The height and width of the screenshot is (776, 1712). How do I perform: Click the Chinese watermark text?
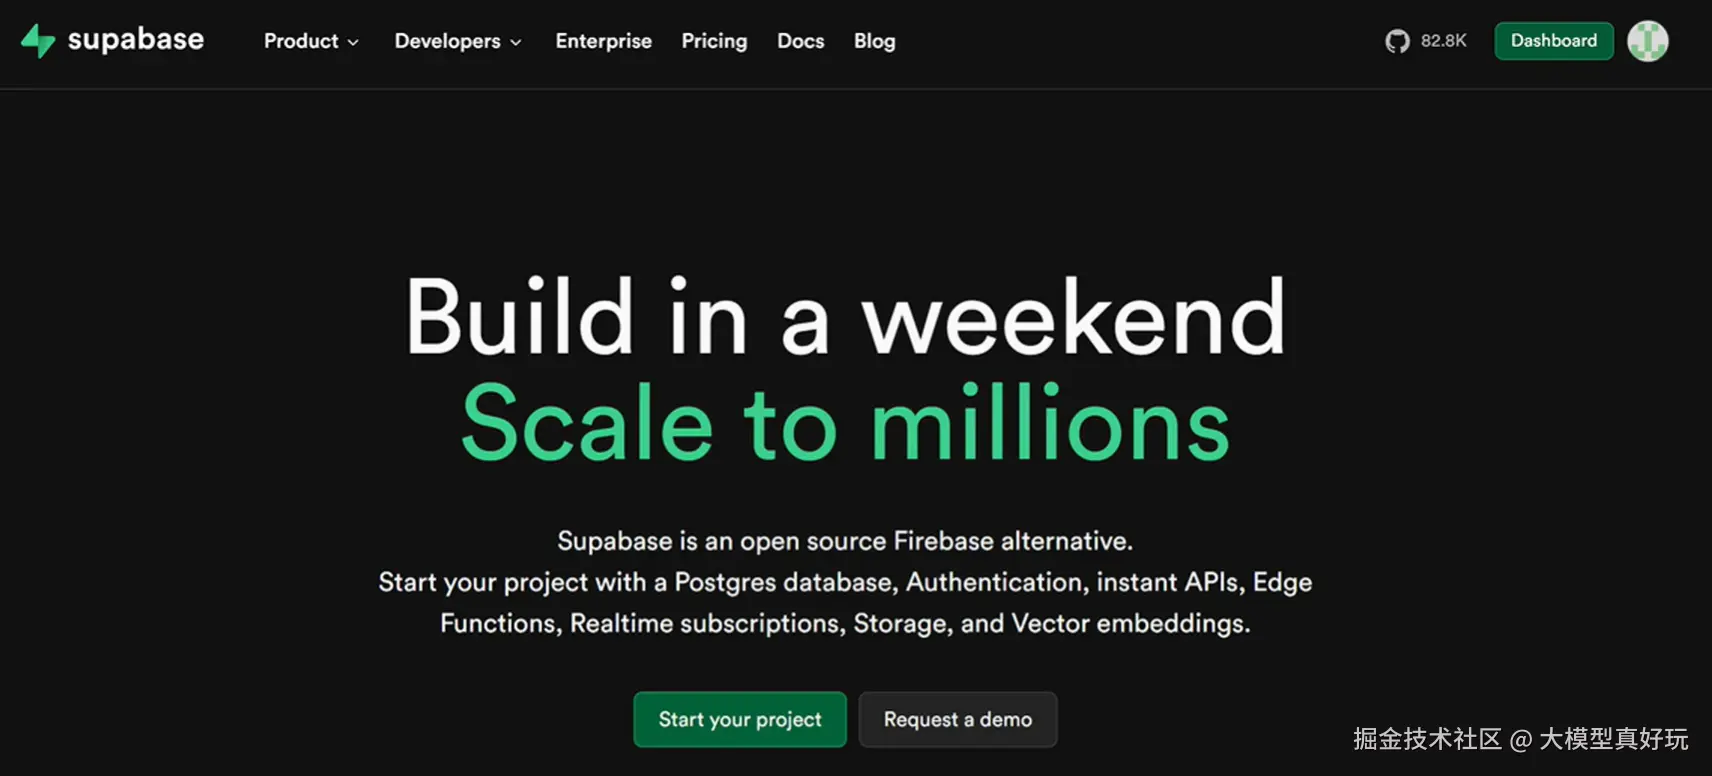point(1520,739)
